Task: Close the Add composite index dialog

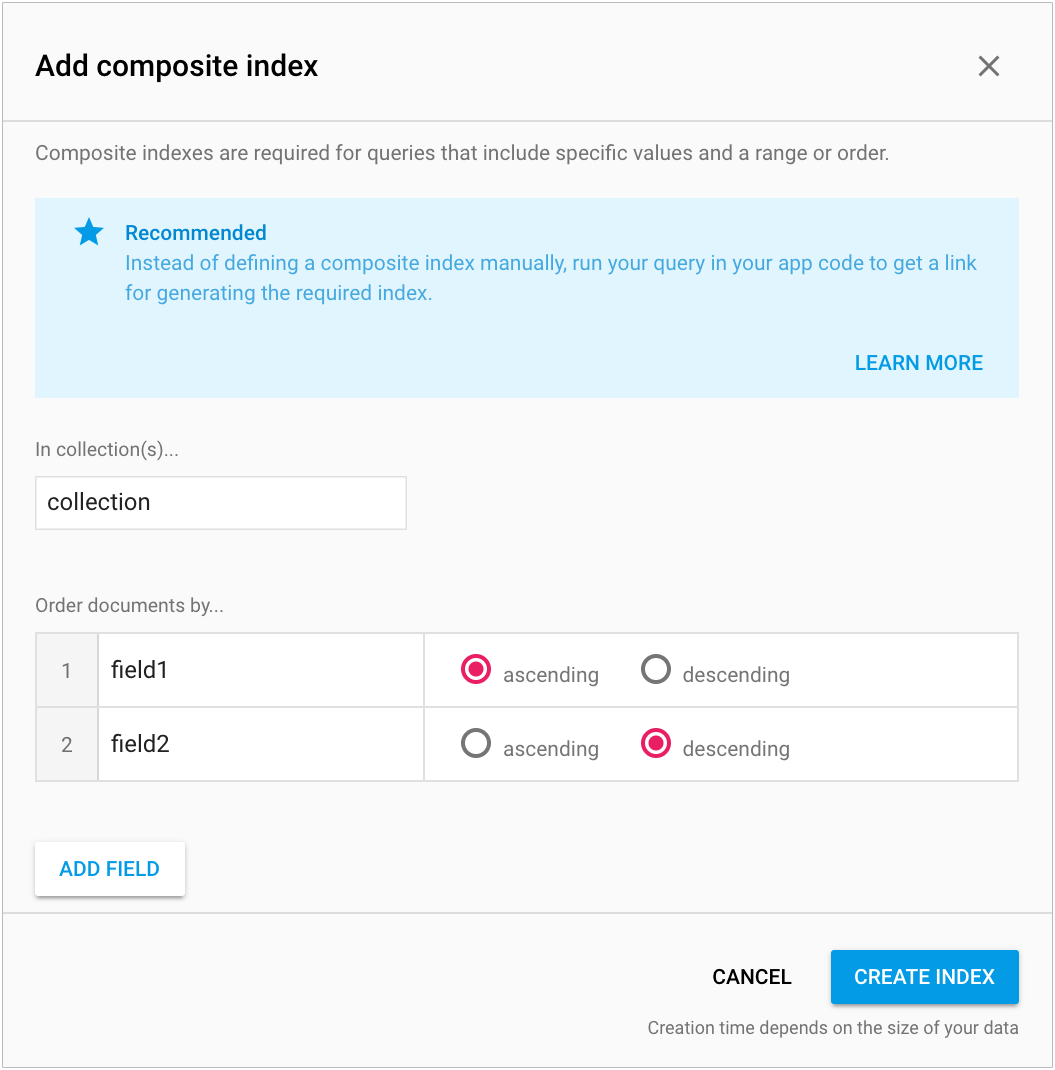Action: tap(988, 66)
